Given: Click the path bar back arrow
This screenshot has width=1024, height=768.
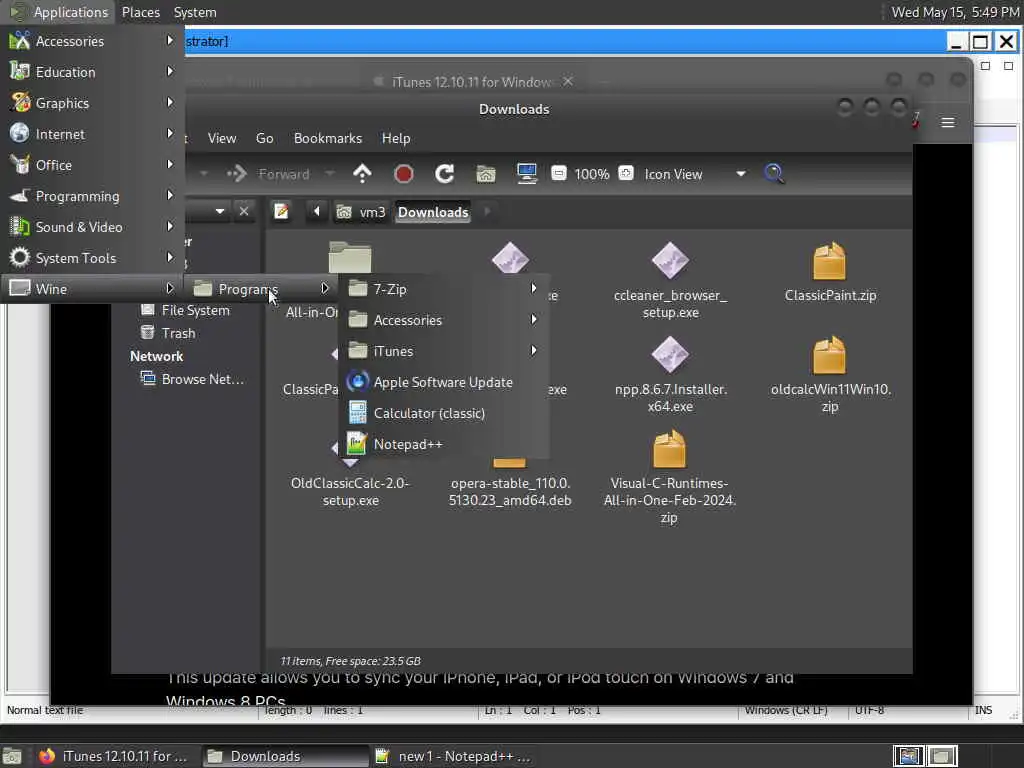Looking at the screenshot, I should (x=317, y=212).
